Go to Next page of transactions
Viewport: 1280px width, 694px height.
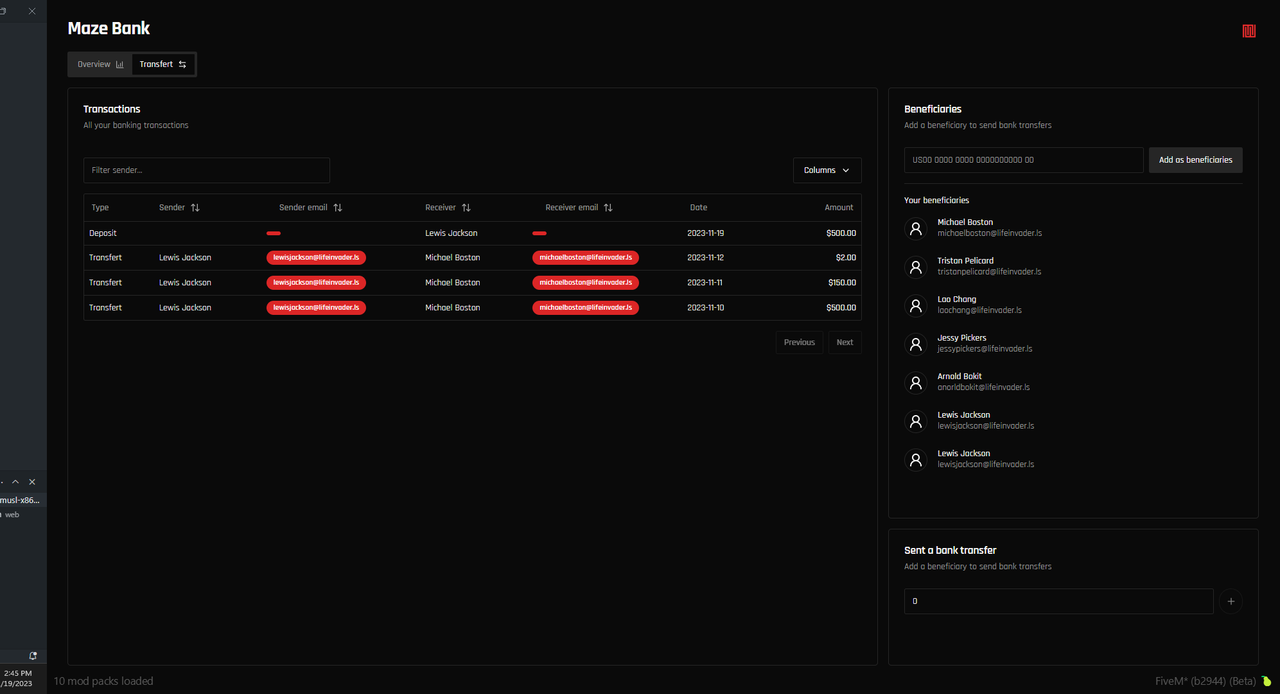(x=845, y=342)
